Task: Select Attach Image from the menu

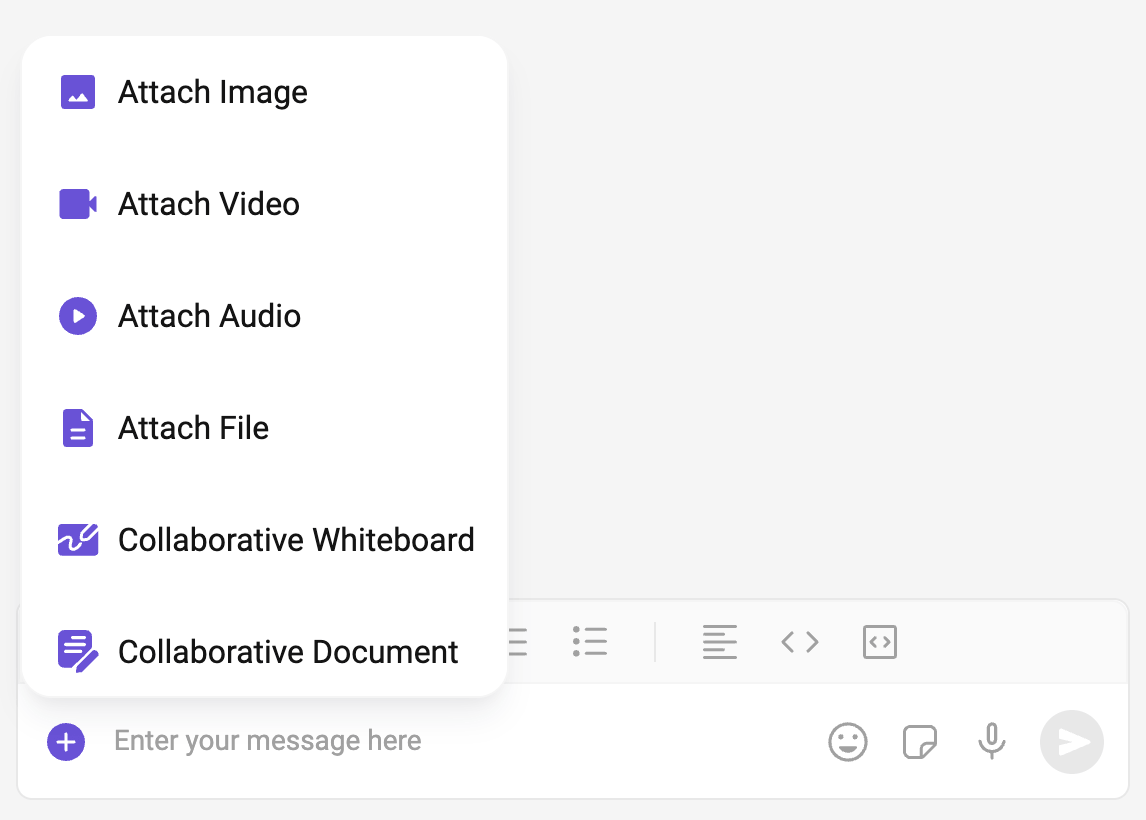Action: (265, 93)
